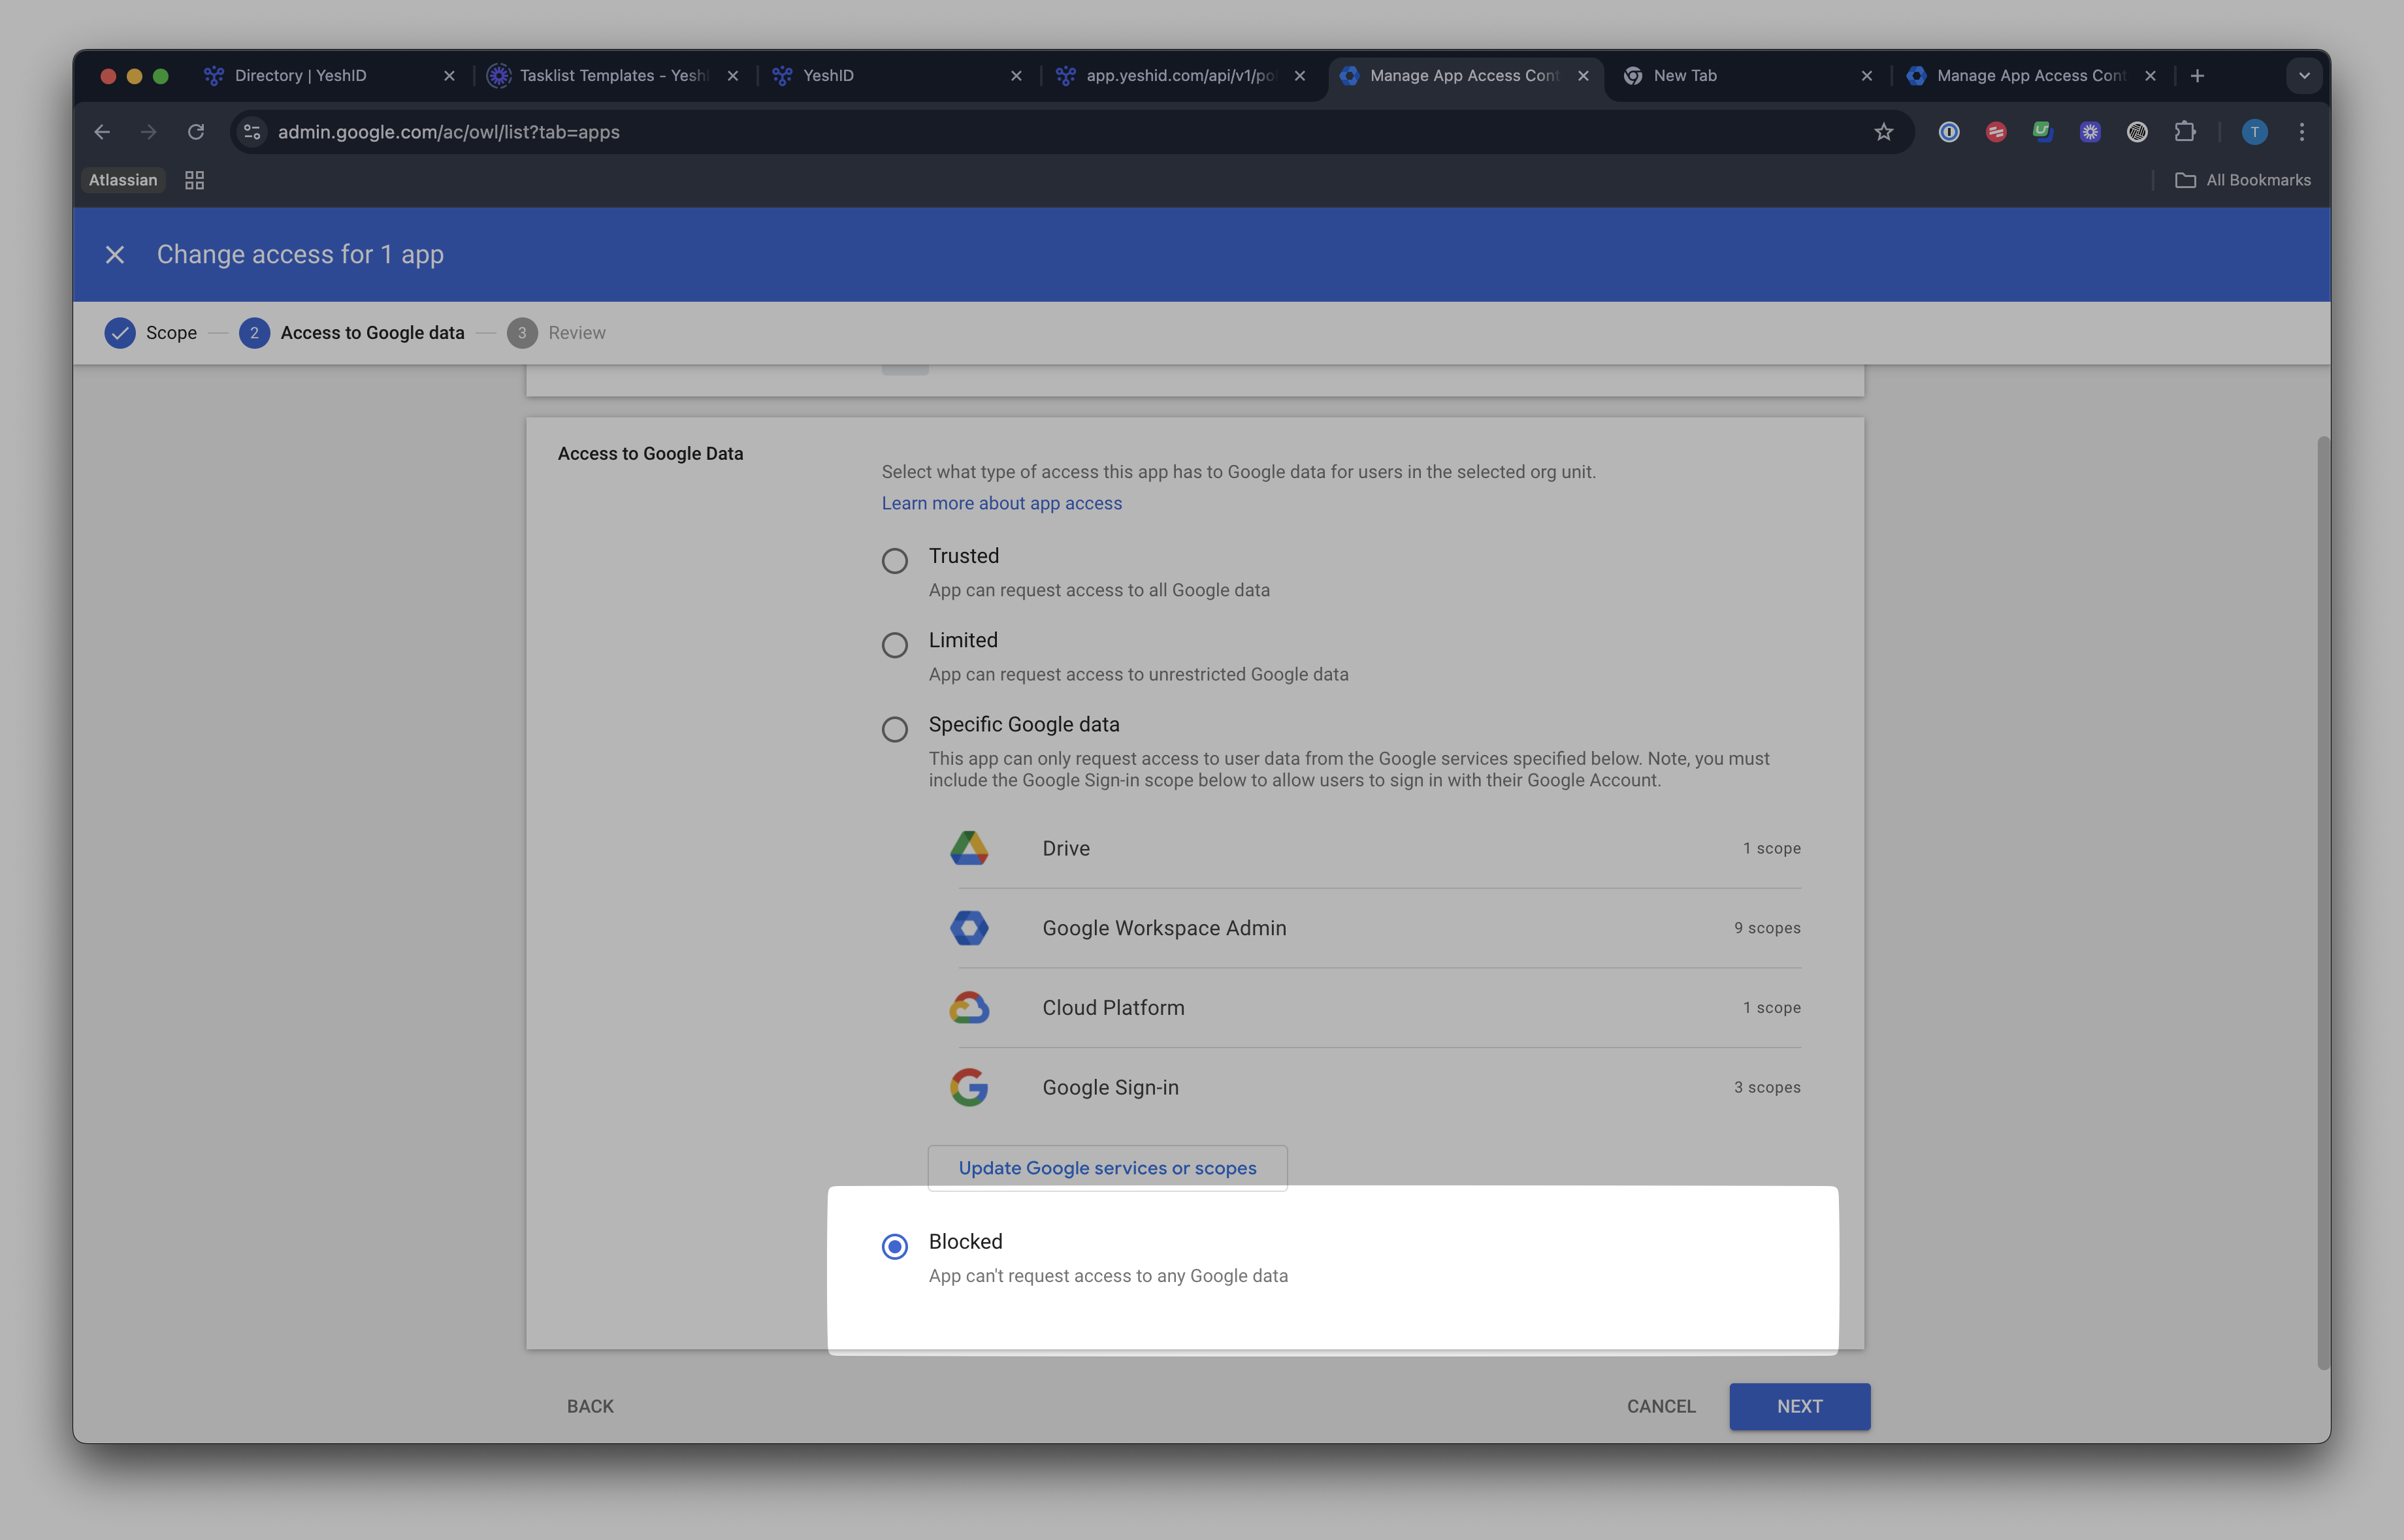The height and width of the screenshot is (1540, 2404).
Task: Click the site information icon
Action: tap(252, 132)
